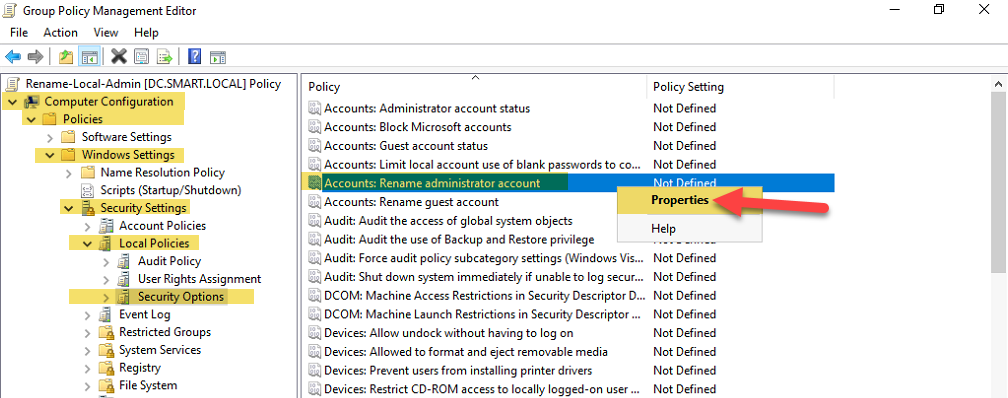Viewport: 1008px width, 398px height.
Task: Select Accounts: Rename administrator account policy
Action: point(432,183)
